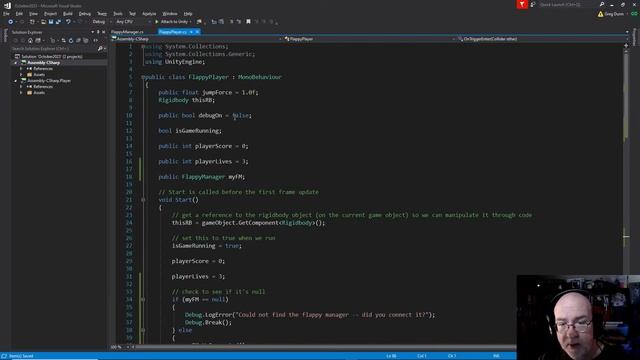Close the FlappyPlayer.cs tab
Screen dimensions: 640x360
[x=197, y=32]
